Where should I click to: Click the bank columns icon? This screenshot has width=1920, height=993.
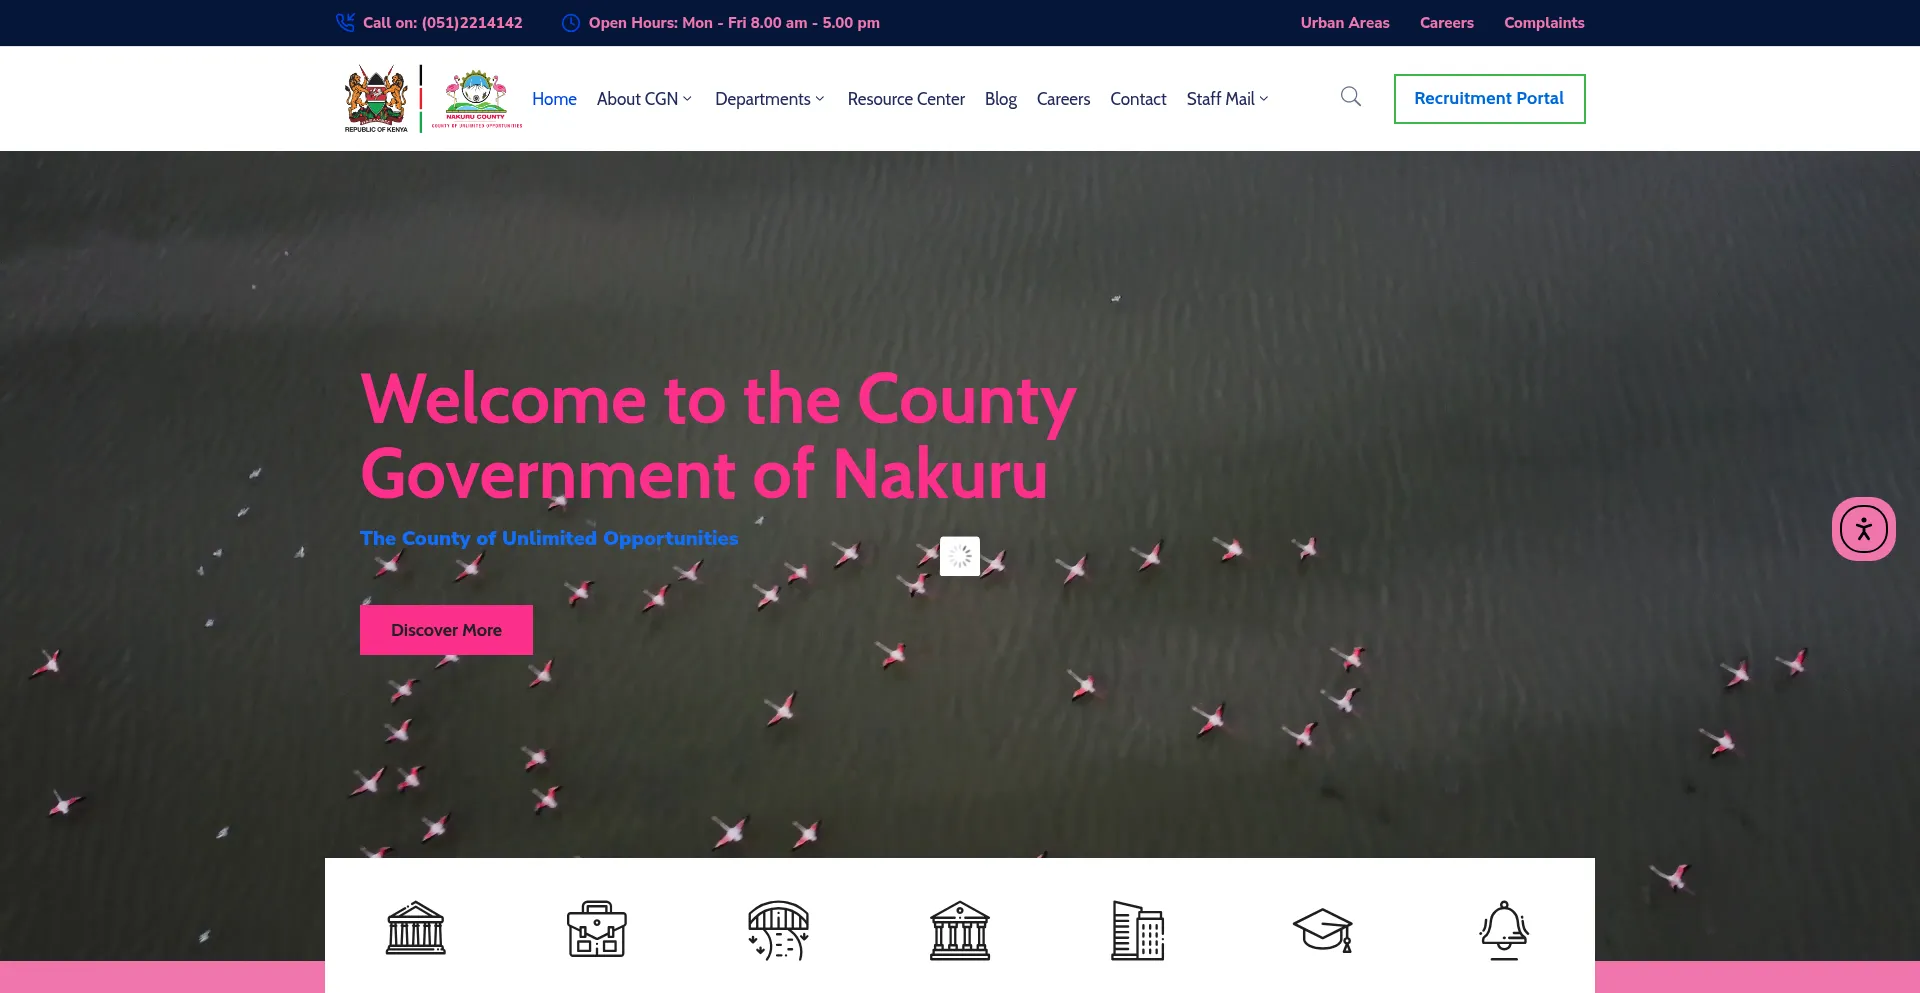coord(960,930)
